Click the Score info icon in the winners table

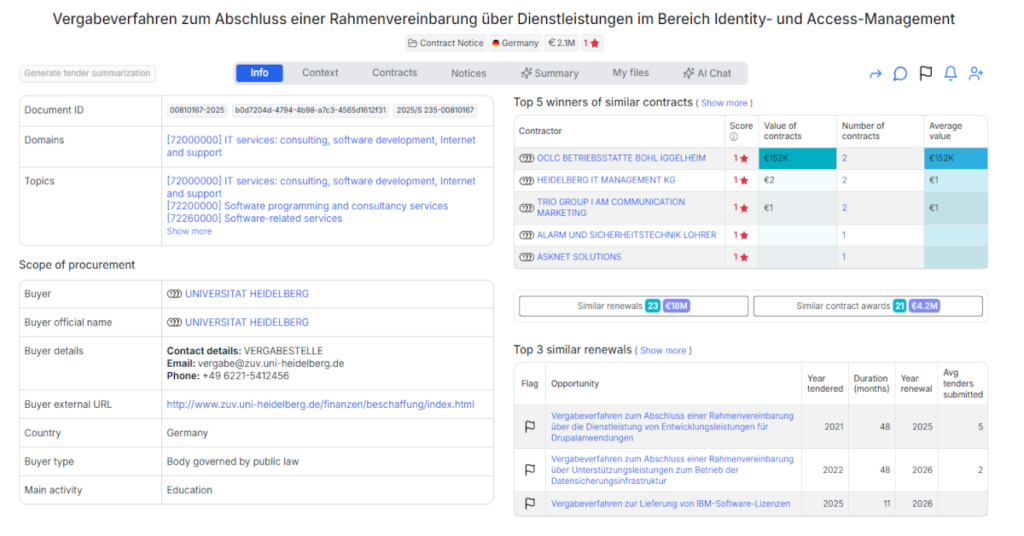pos(733,137)
